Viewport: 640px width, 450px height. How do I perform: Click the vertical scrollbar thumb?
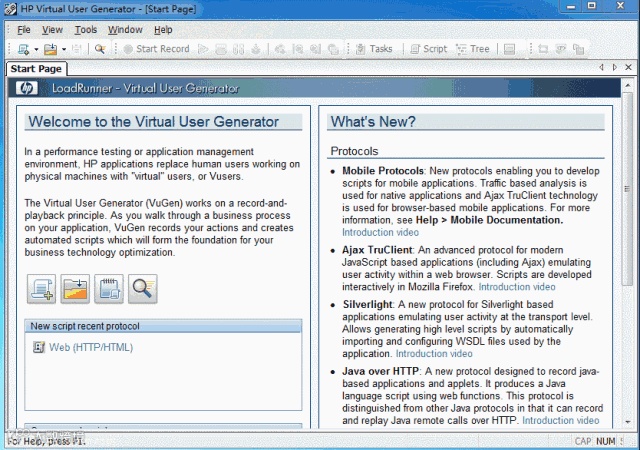(x=627, y=188)
